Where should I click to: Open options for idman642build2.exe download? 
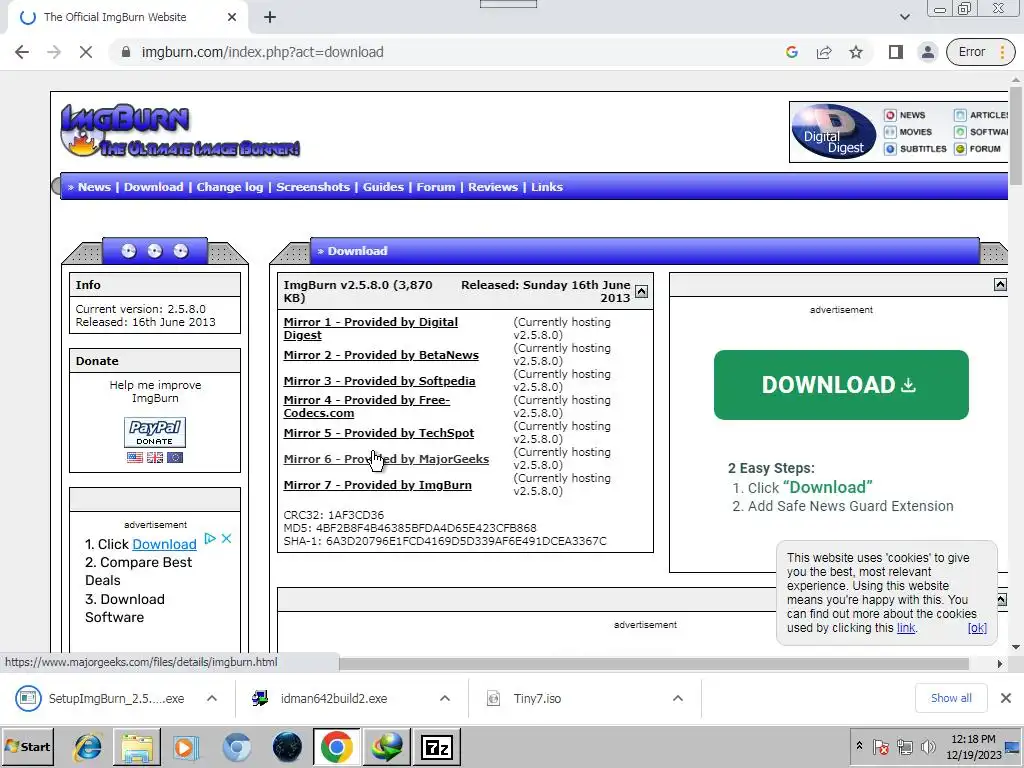click(x=445, y=698)
